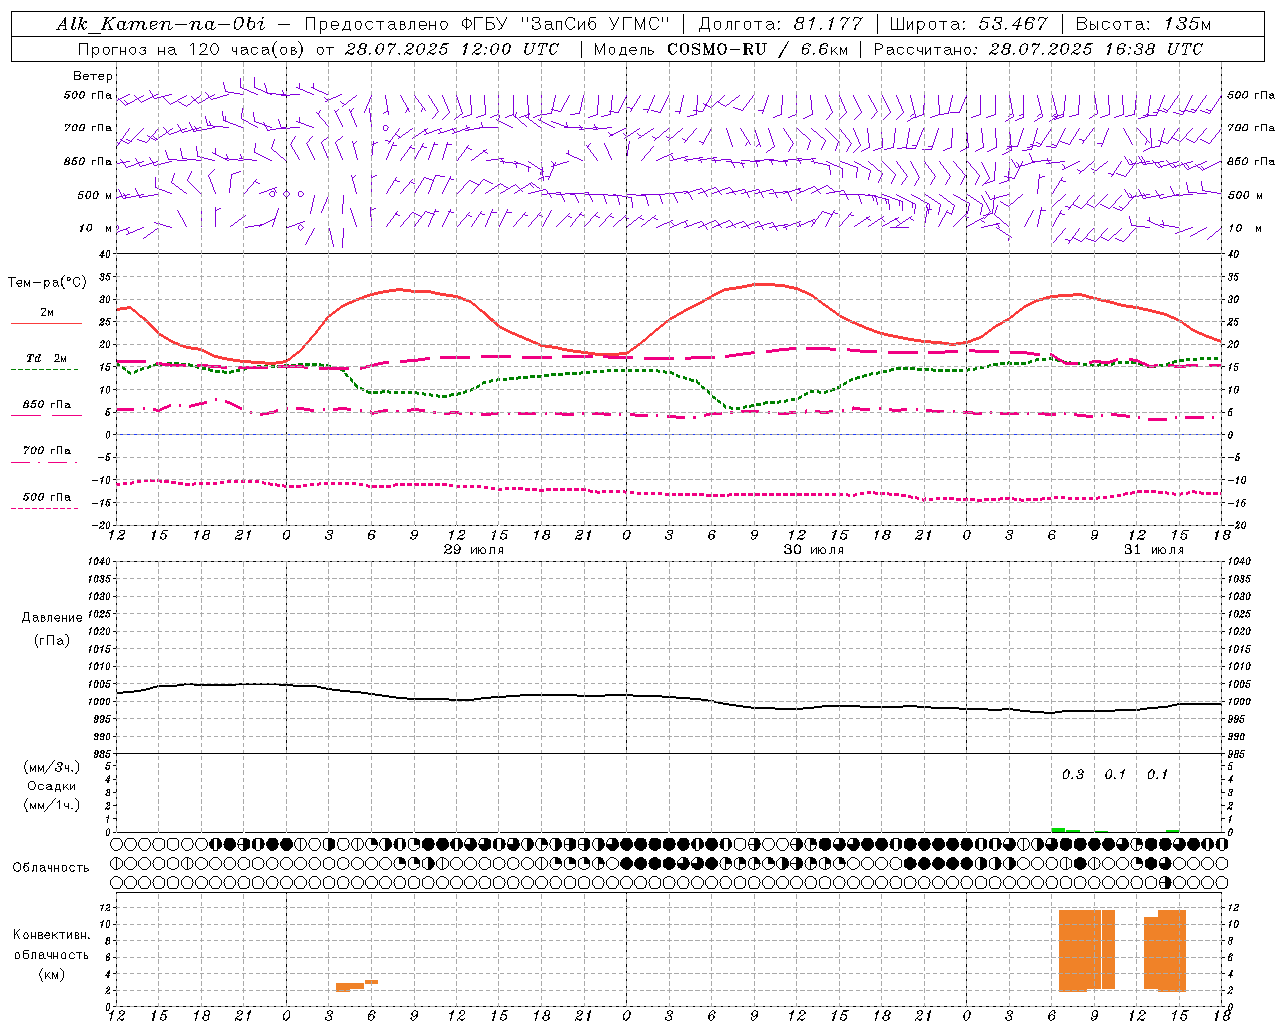Click the '(мм/1ч.)' precipitation unit label
This screenshot has width=1280, height=1024.
(51, 805)
